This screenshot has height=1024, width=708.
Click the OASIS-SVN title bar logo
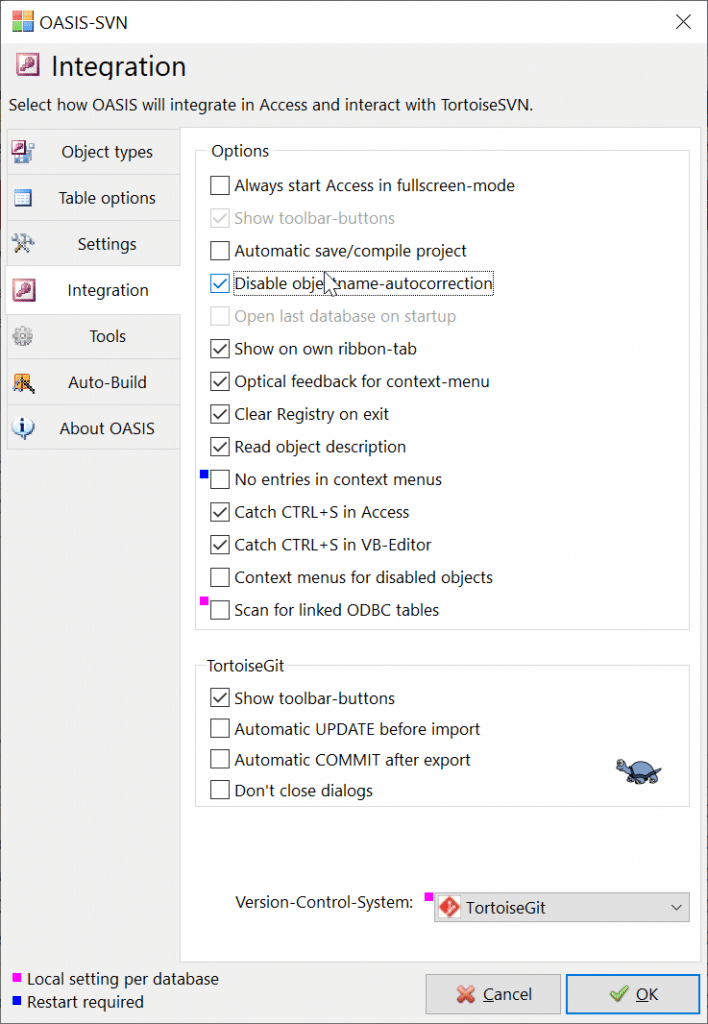click(x=24, y=22)
